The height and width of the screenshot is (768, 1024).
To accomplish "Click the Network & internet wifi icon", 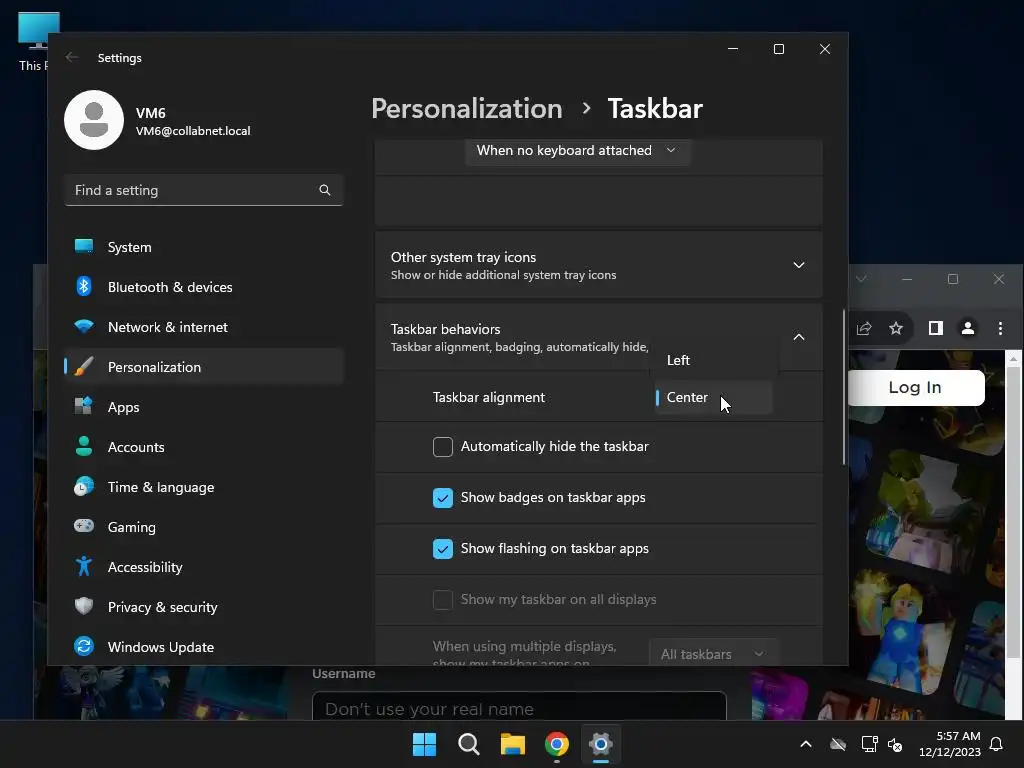I will tap(84, 327).
